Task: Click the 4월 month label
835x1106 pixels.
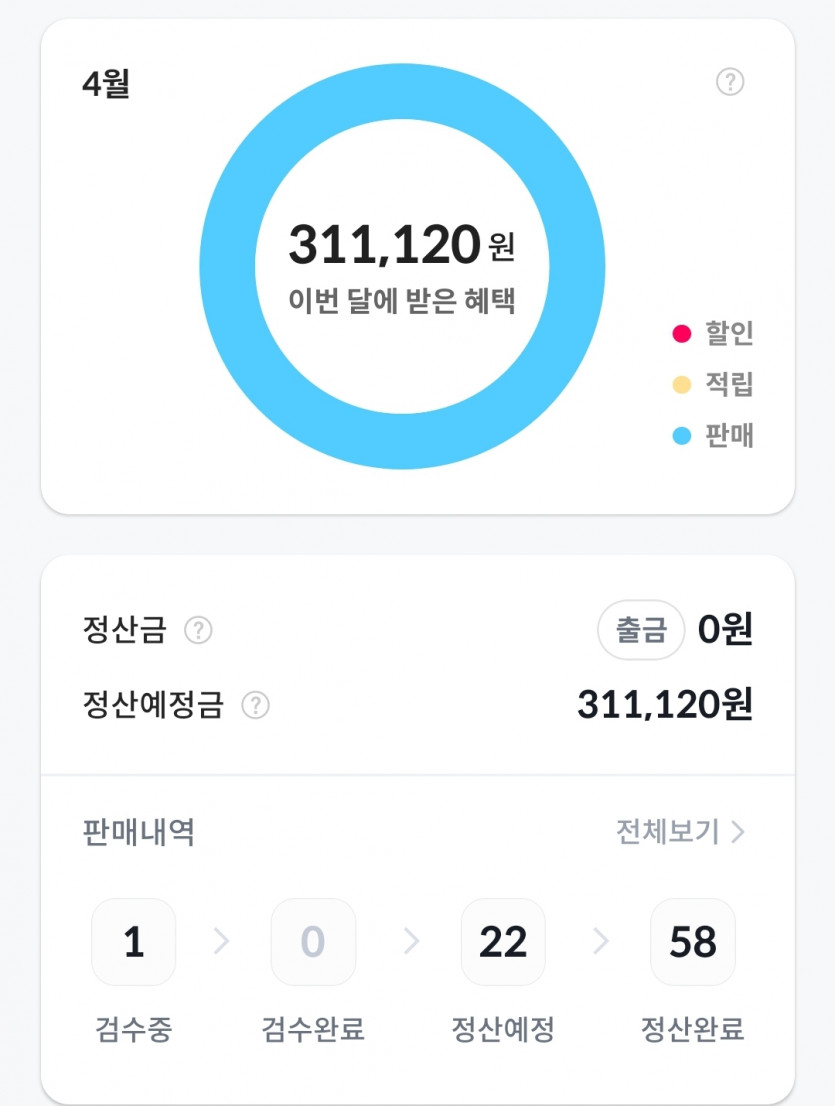Action: coord(106,84)
